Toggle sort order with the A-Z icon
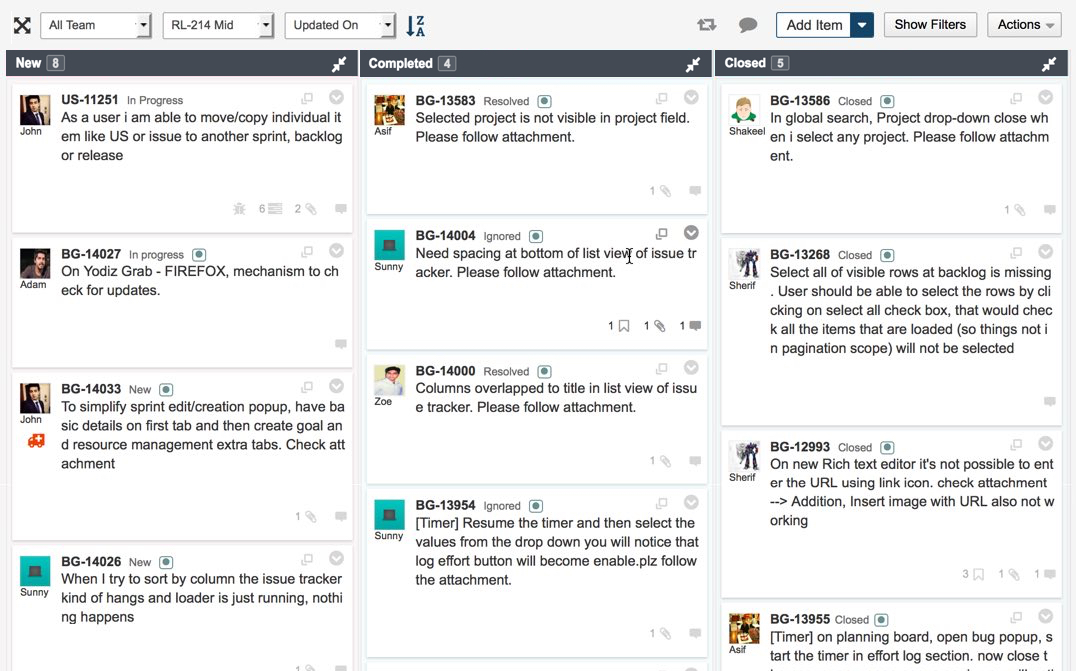The width and height of the screenshot is (1076, 671). coord(416,25)
